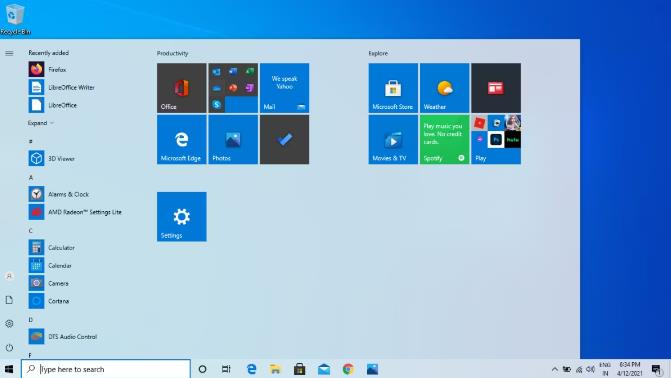Click the Power button in Start sidebar
The image size is (671, 378).
(x=9, y=348)
